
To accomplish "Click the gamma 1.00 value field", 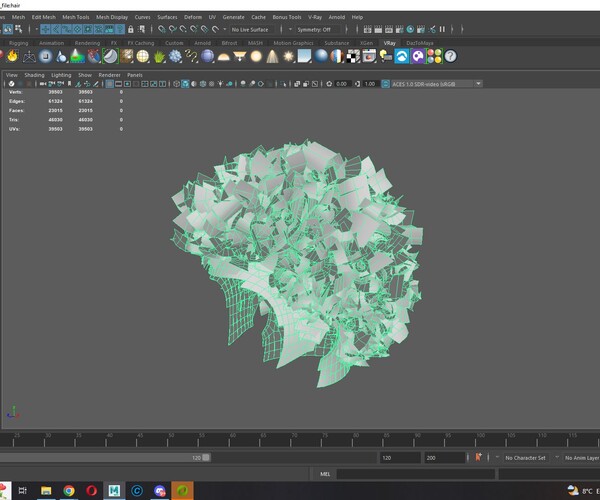I will point(370,84).
